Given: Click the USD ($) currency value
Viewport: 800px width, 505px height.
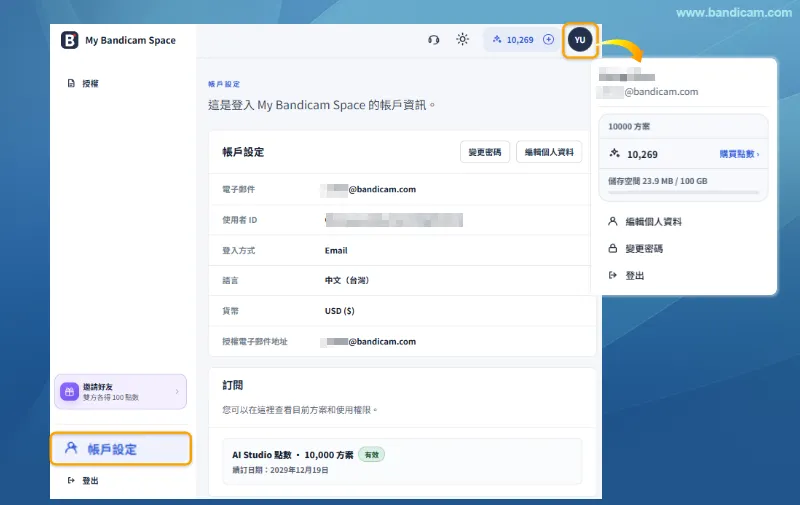Looking at the screenshot, I should click(340, 311).
